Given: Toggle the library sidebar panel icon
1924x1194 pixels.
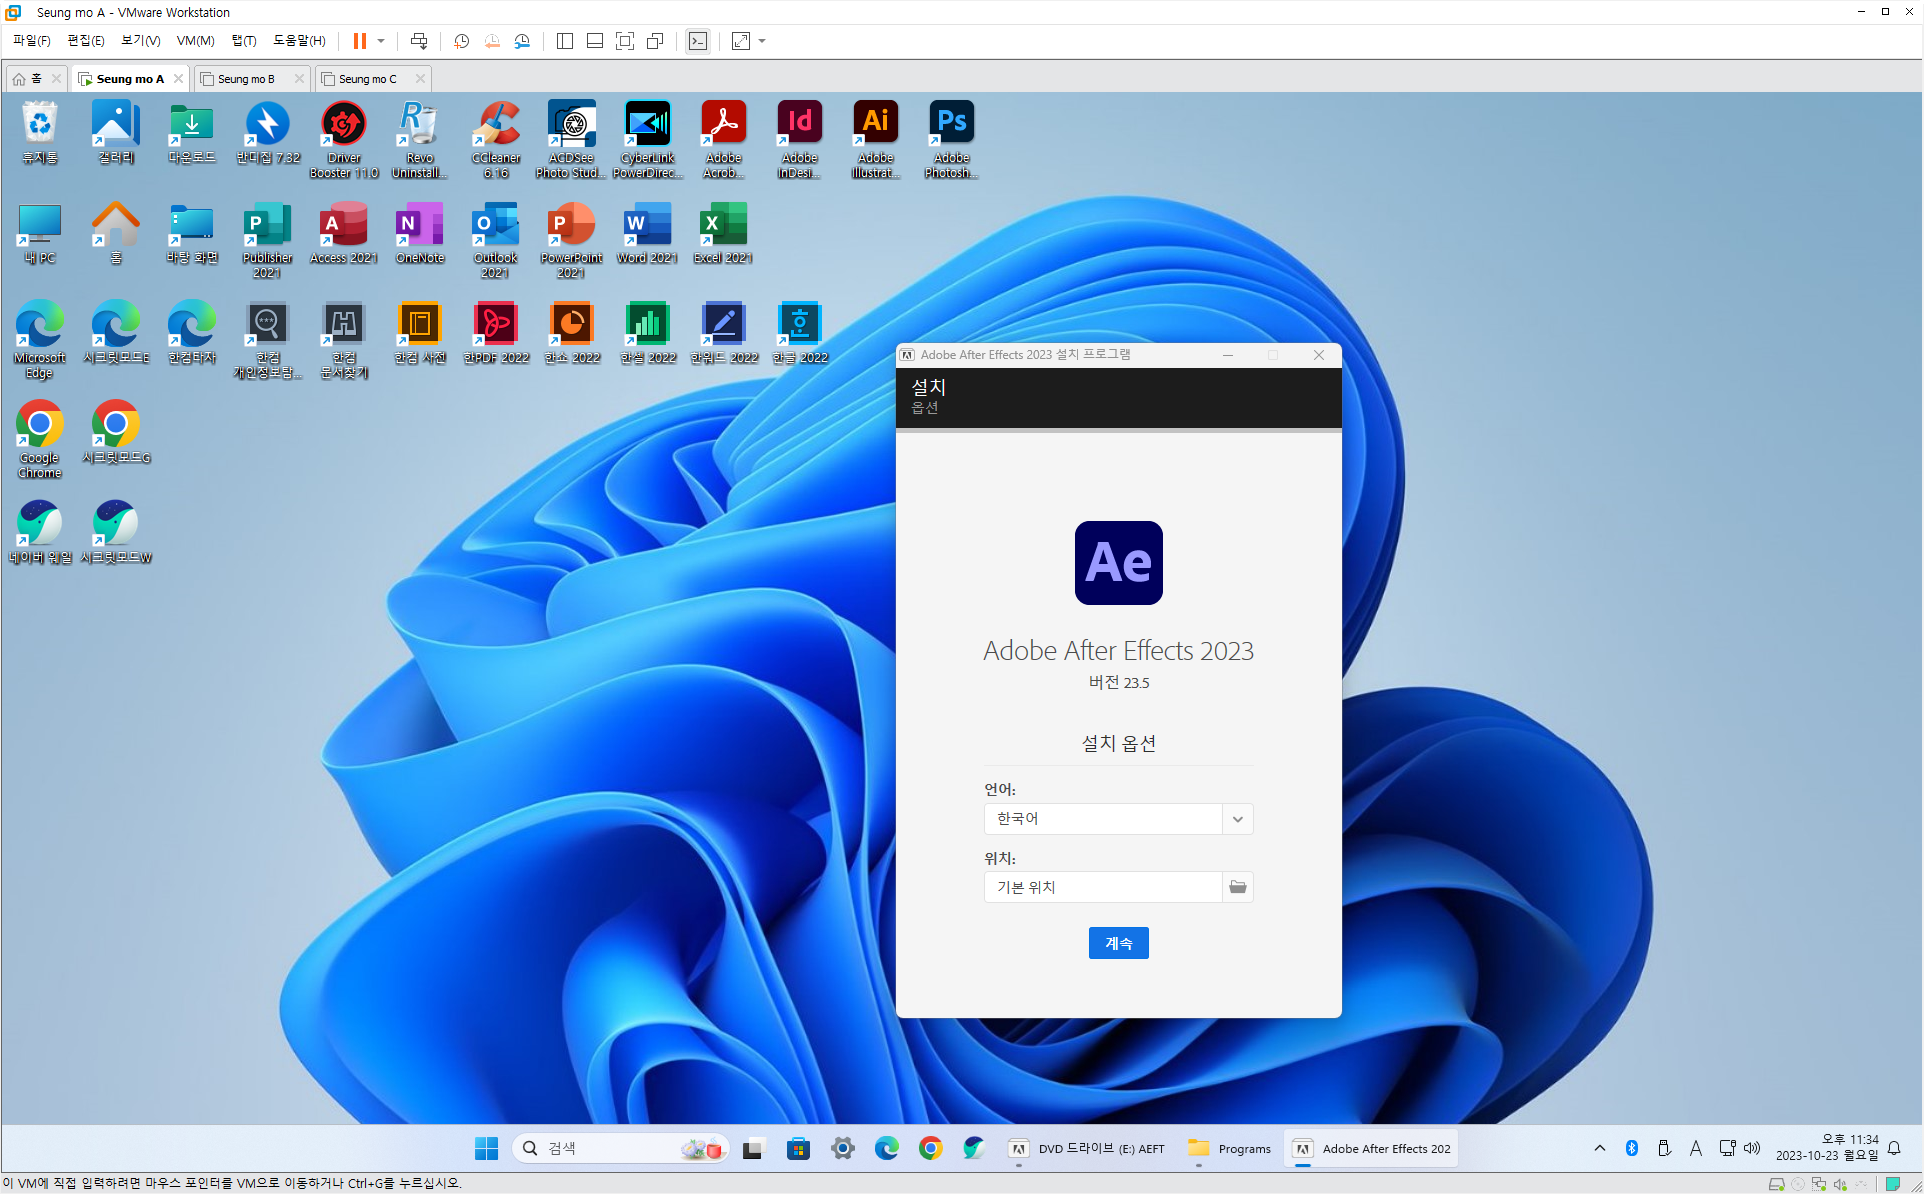Looking at the screenshot, I should coord(565,41).
